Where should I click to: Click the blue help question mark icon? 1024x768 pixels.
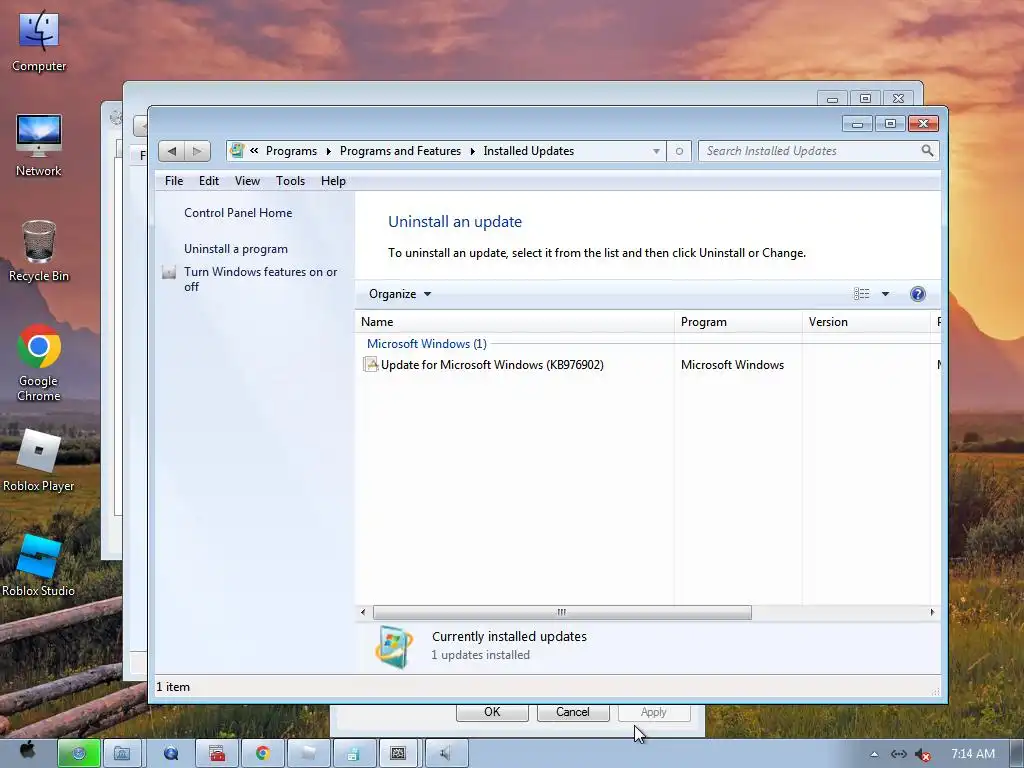(918, 294)
